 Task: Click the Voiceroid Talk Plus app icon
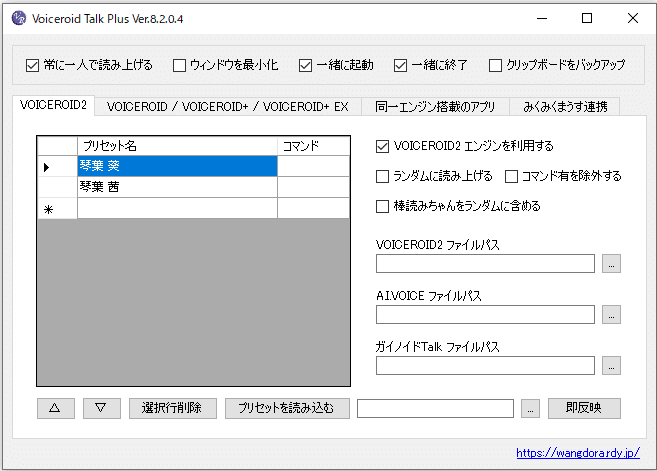[x=19, y=18]
